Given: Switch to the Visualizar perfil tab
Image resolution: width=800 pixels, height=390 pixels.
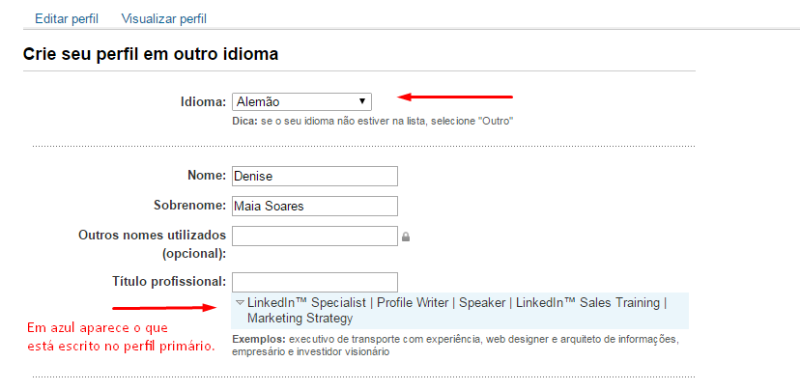Looking at the screenshot, I should [164, 19].
